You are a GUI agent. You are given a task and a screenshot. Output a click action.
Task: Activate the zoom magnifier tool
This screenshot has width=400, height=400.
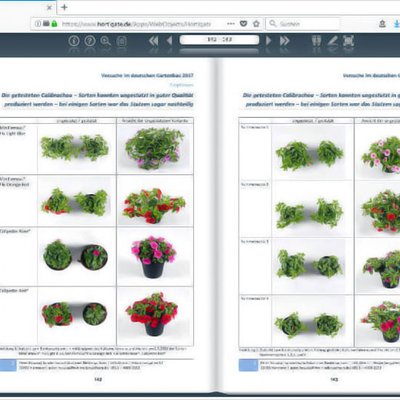click(x=106, y=41)
